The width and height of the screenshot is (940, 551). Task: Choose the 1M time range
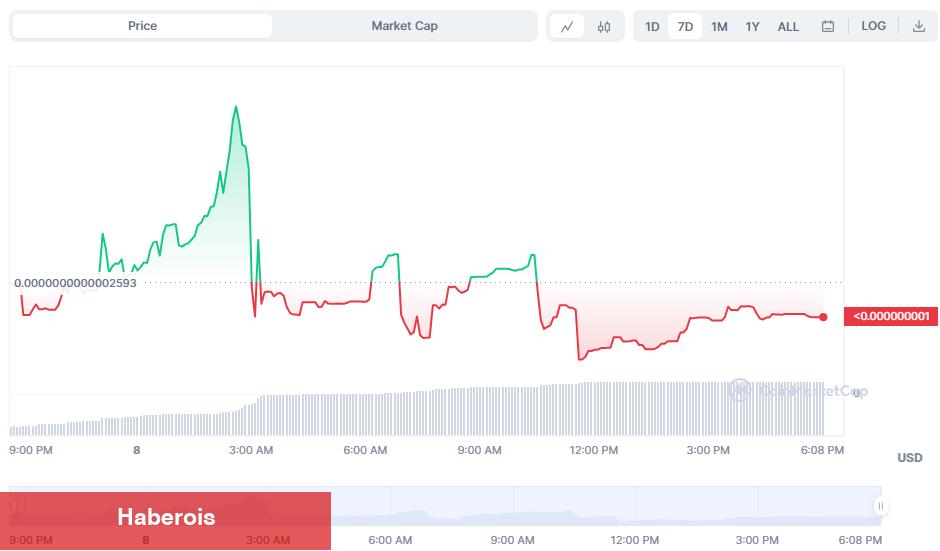[719, 26]
